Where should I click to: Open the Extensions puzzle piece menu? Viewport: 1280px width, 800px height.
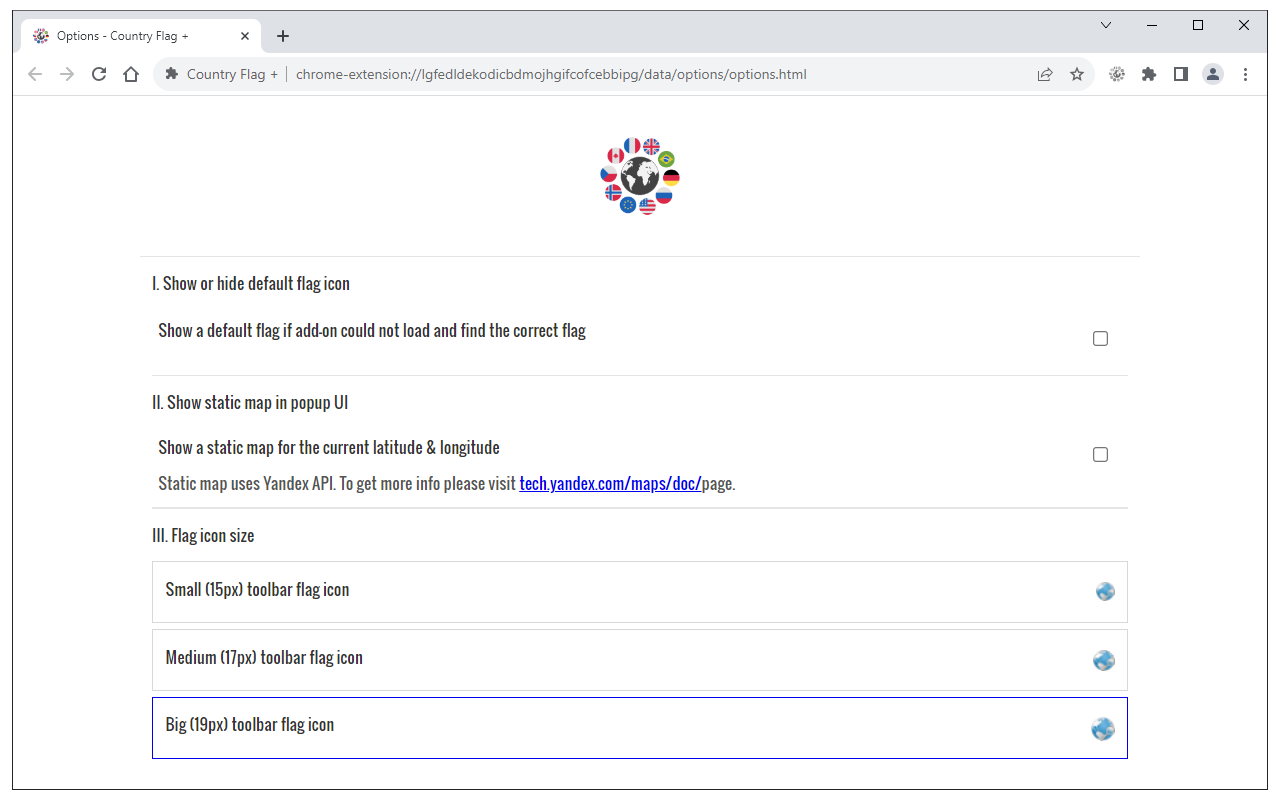tap(1149, 74)
